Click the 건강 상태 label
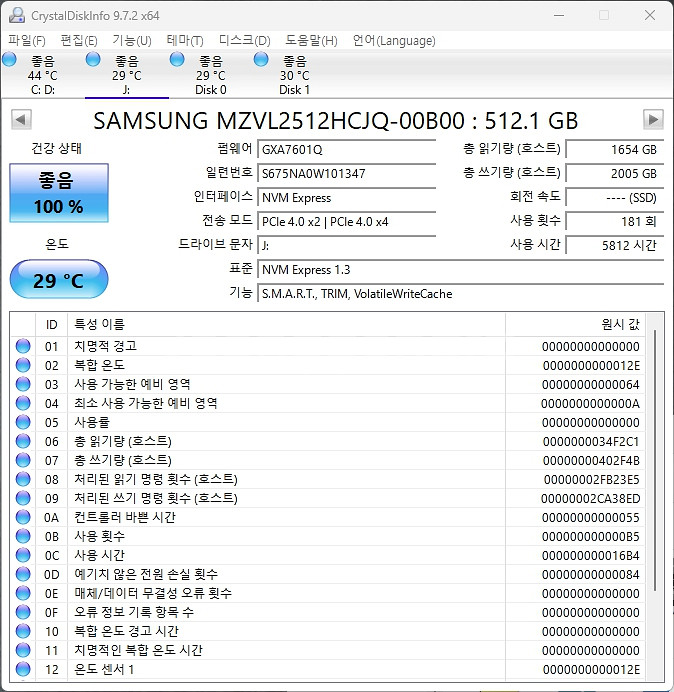Screen dimensions: 674x692 point(56,148)
